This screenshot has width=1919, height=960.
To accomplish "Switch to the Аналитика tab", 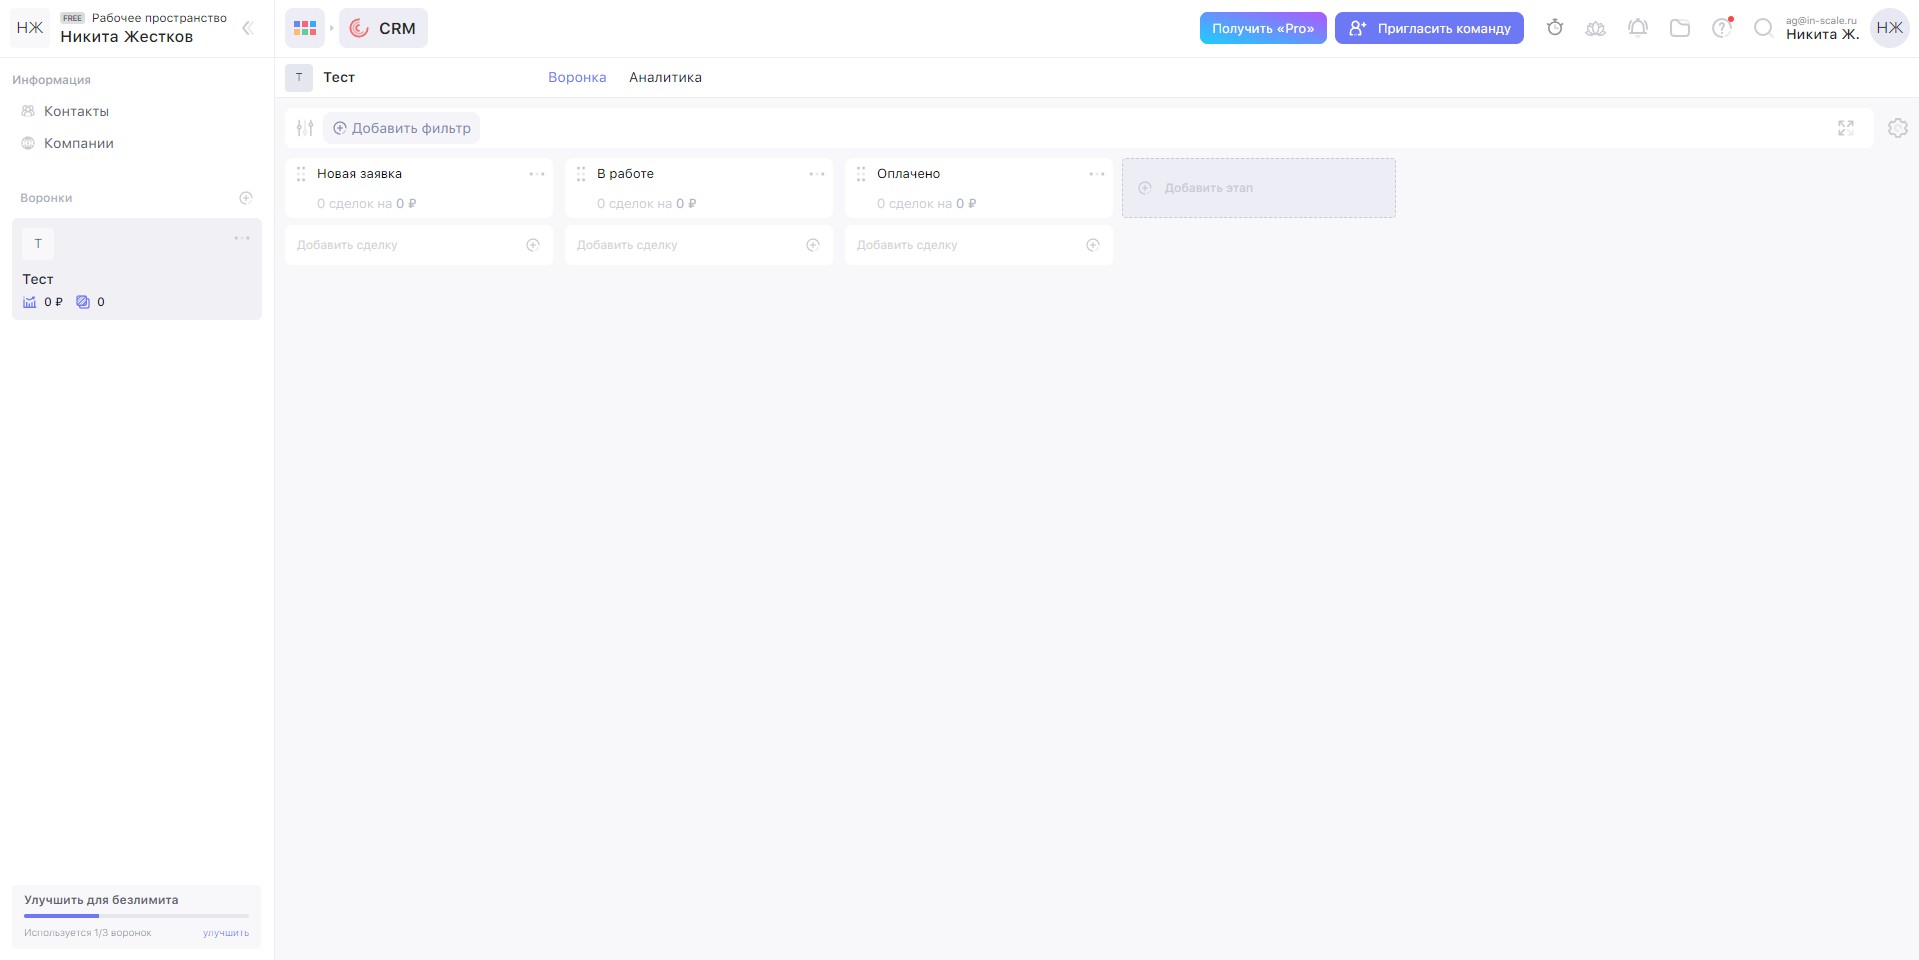I will pos(665,77).
